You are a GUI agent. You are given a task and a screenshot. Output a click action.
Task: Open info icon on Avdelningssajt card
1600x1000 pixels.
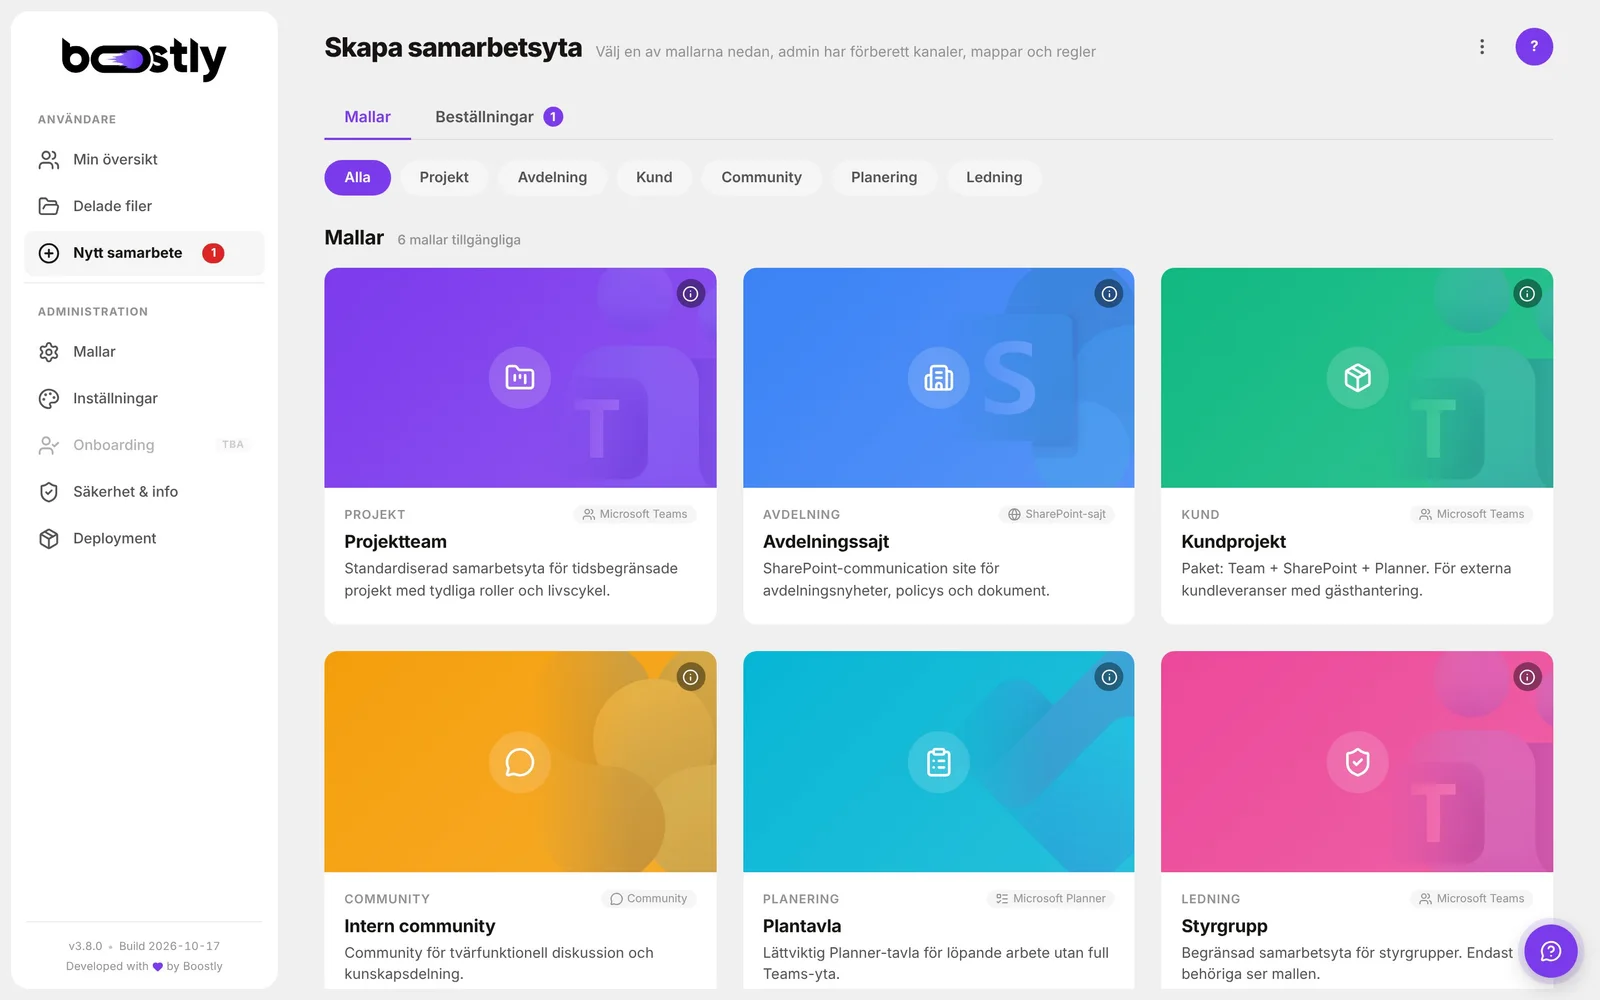[1109, 294]
